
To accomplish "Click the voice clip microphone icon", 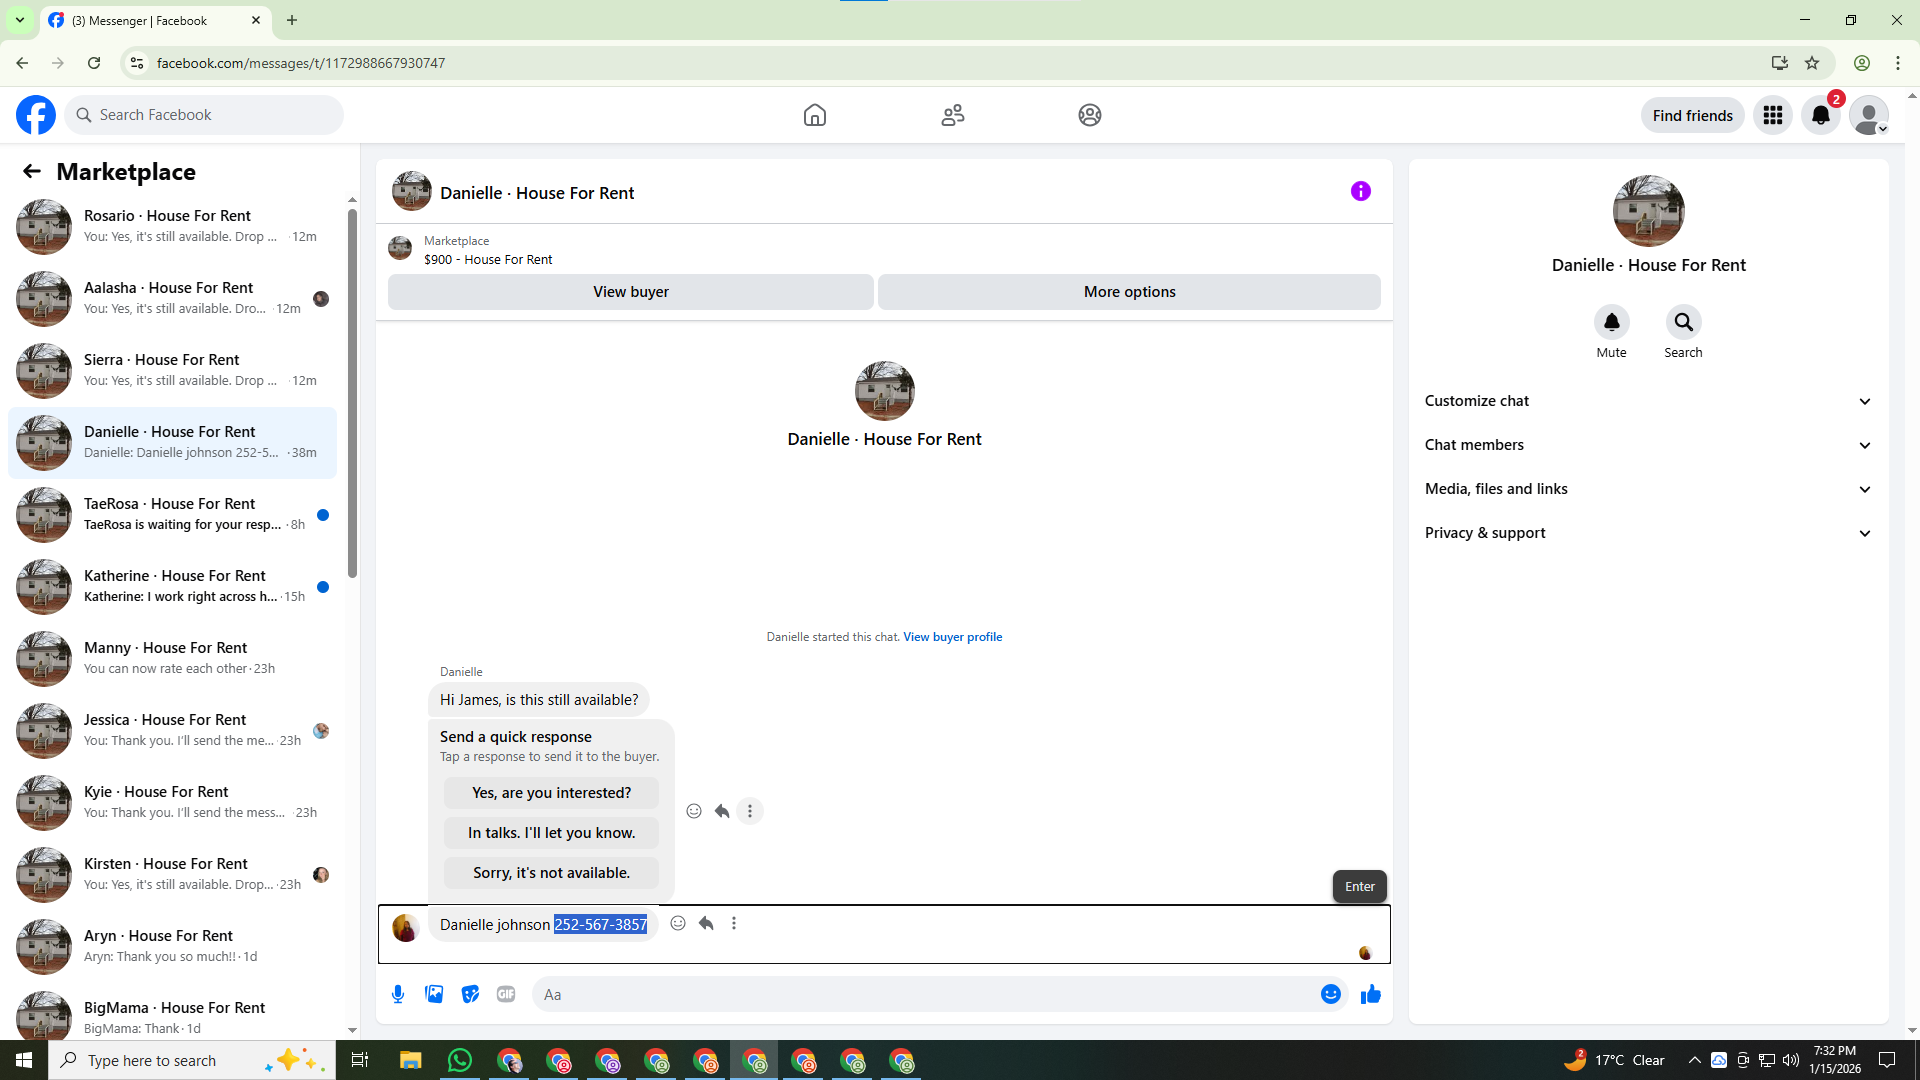I will click(398, 994).
